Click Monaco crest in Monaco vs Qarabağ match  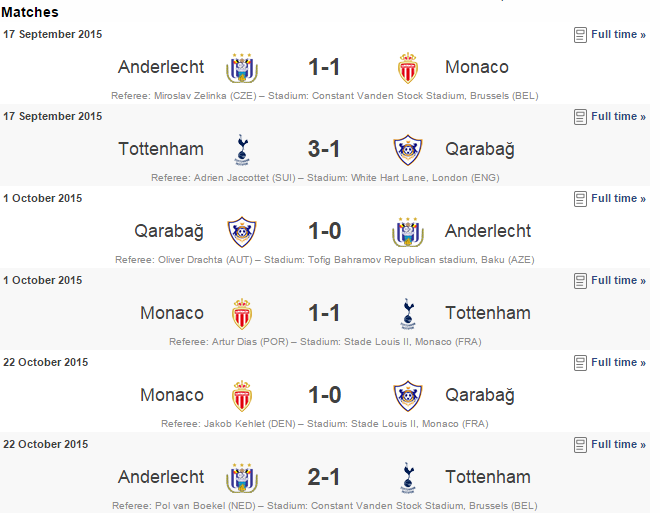tap(242, 396)
